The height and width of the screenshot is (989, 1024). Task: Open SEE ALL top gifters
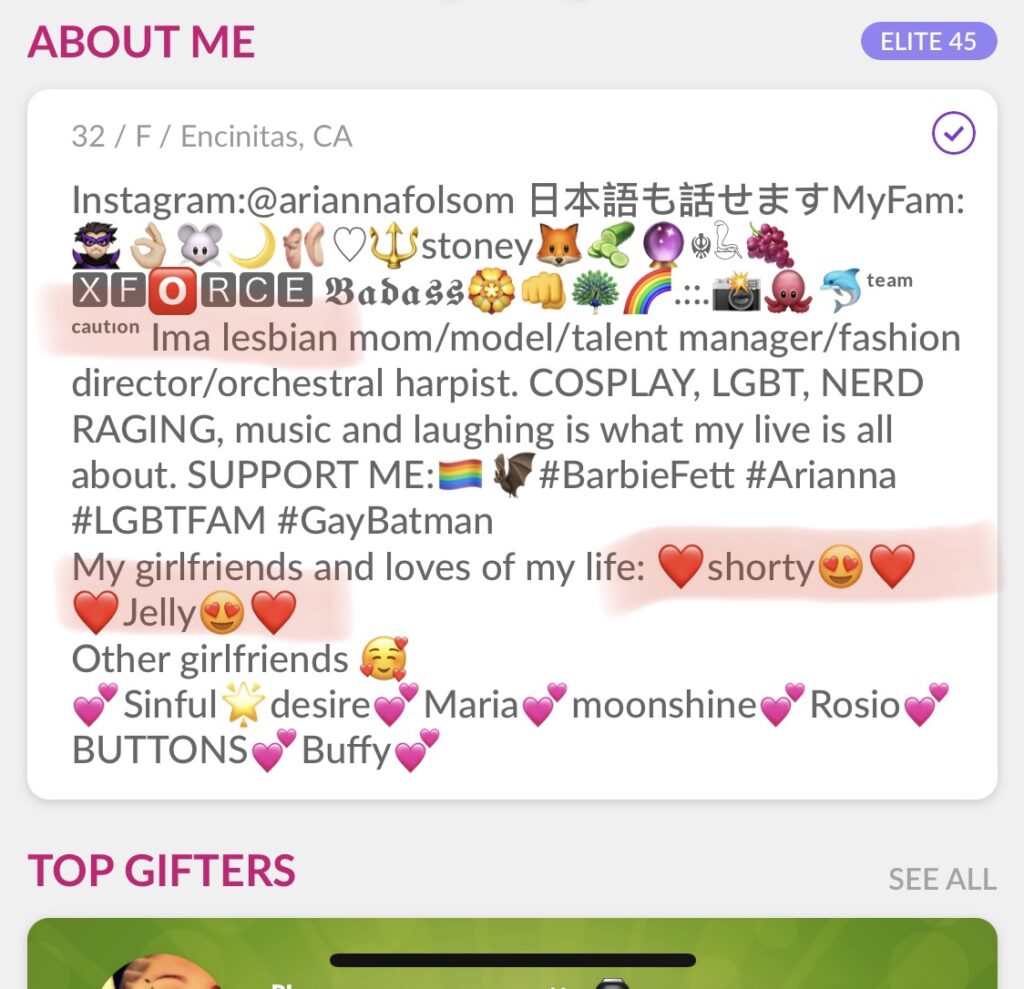click(x=942, y=879)
